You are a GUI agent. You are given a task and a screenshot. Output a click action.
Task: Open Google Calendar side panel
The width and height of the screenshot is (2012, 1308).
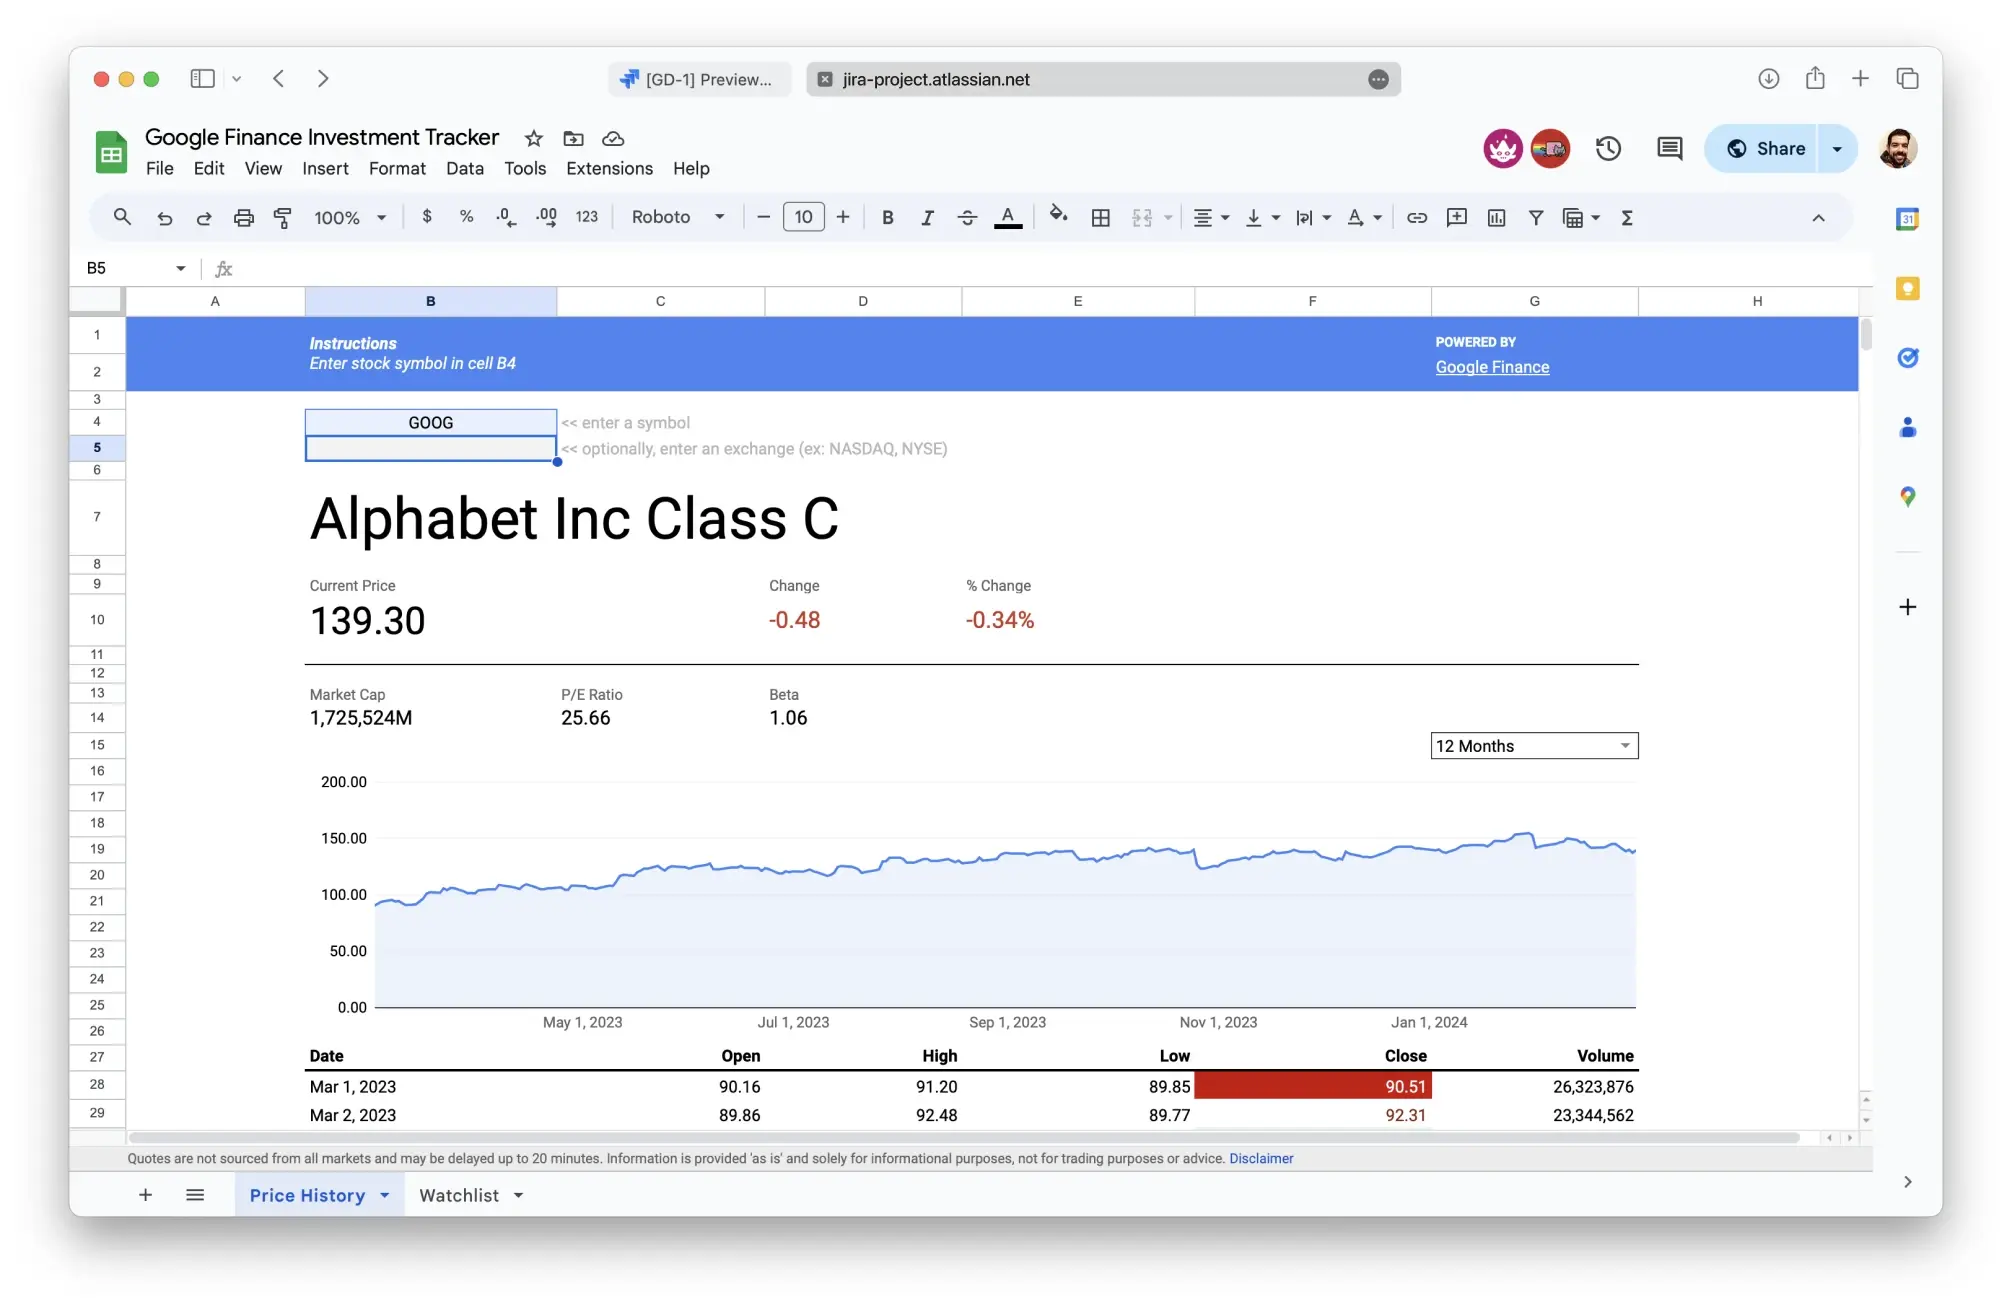[x=1907, y=219]
